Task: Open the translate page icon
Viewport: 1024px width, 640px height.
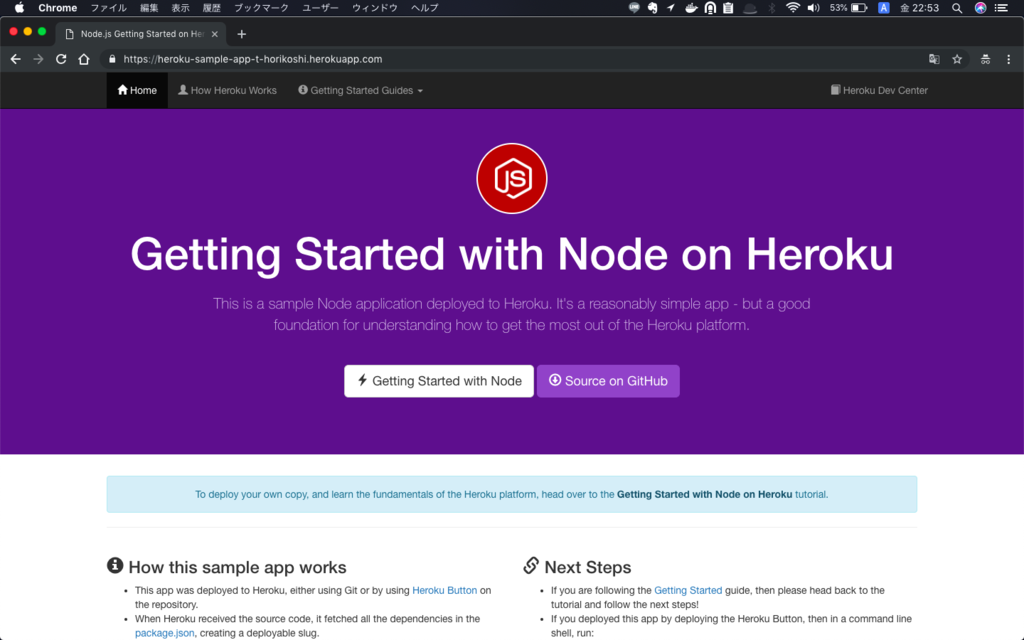Action: click(934, 59)
